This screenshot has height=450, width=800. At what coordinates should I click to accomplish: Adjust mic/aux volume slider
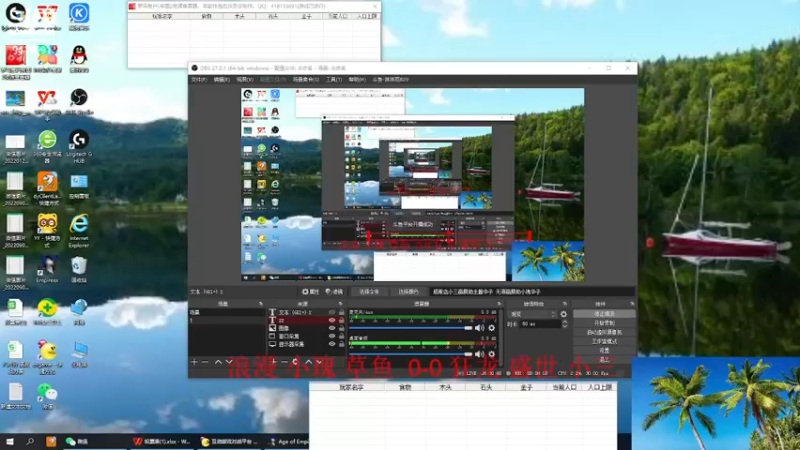click(x=410, y=328)
